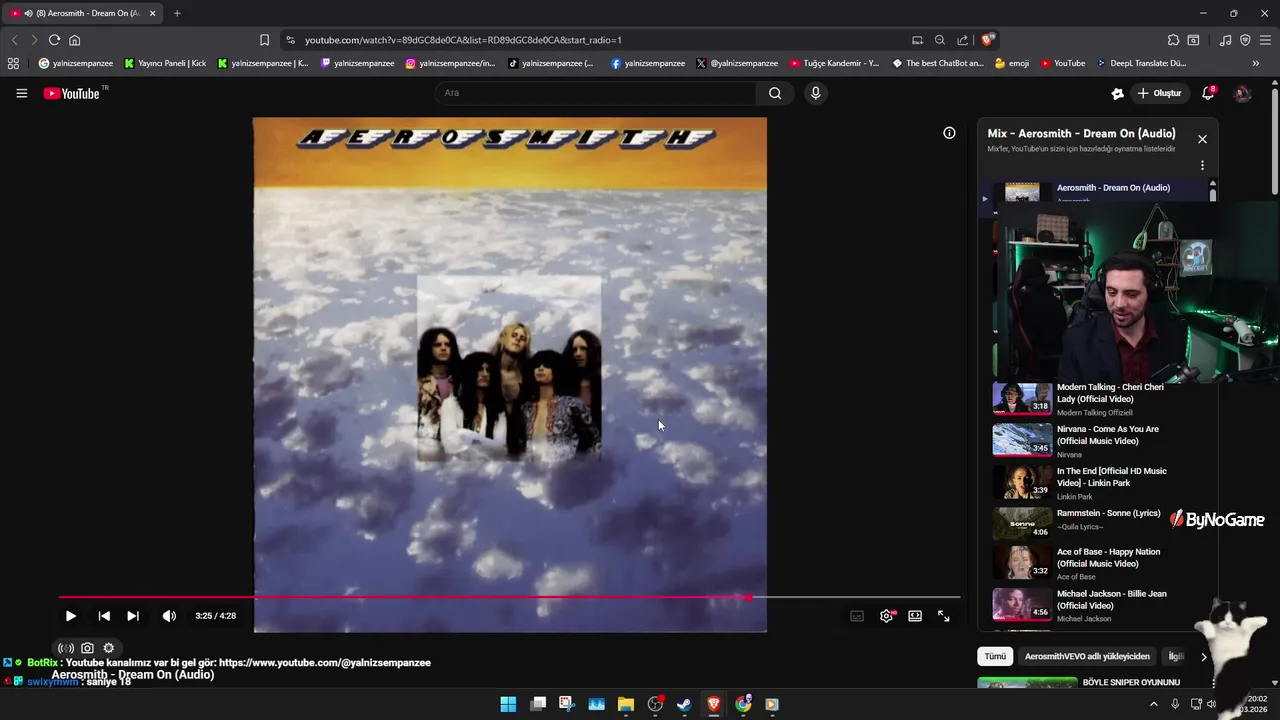Screen dimensions: 1280x720
Task: Navigate back in the browser
Action: click(14, 40)
